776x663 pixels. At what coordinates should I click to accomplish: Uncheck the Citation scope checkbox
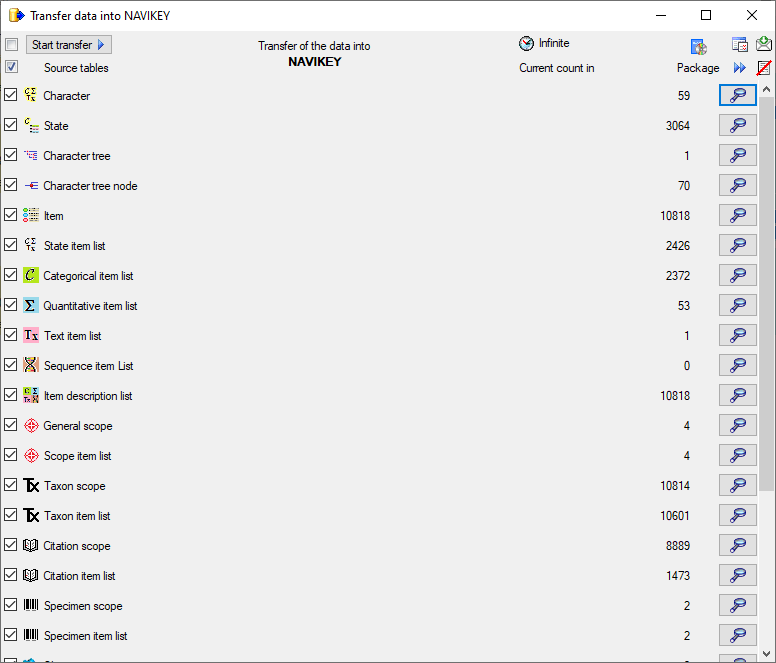click(10, 545)
